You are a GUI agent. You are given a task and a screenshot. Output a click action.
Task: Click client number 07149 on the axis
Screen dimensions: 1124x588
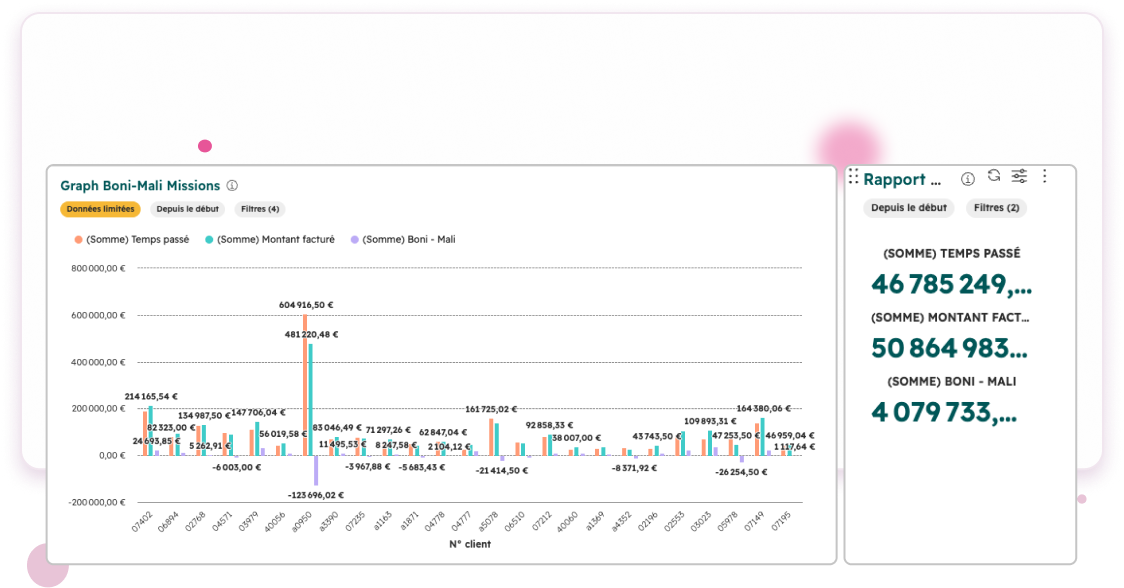754,521
